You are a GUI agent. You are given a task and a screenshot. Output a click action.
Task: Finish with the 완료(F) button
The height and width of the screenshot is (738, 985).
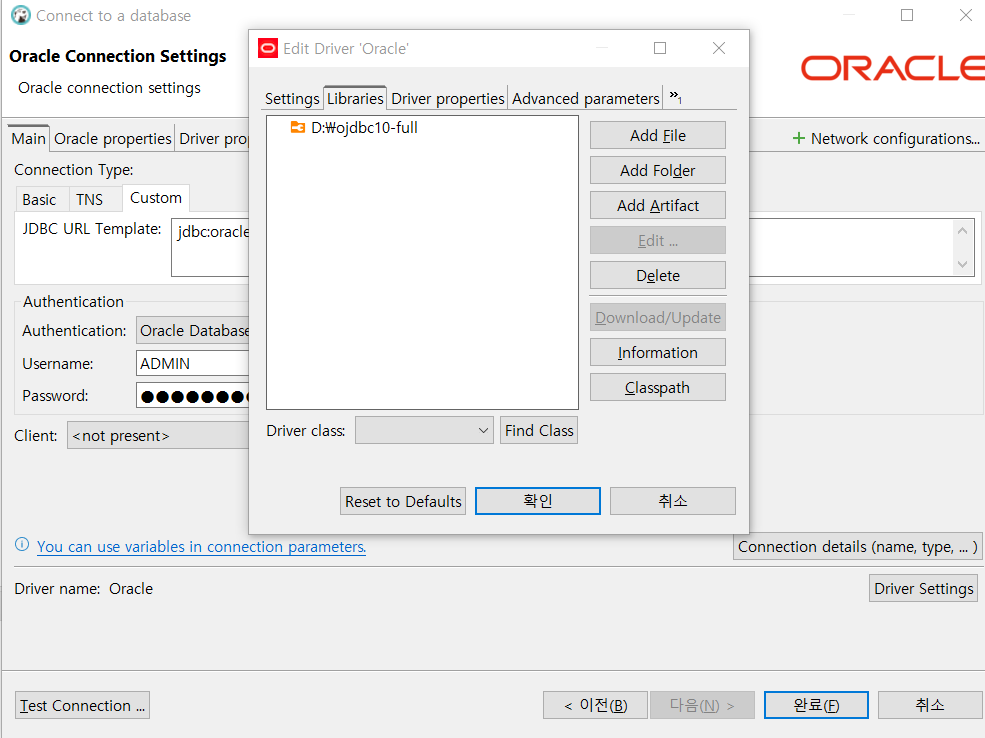point(816,705)
